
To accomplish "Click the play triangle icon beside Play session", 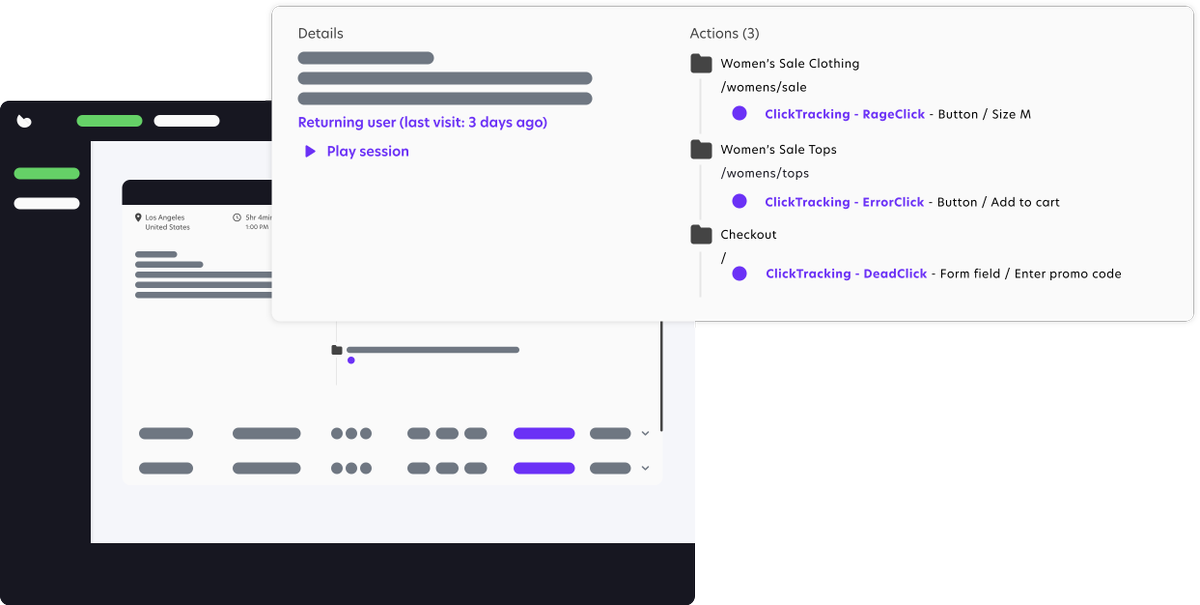I will point(310,151).
